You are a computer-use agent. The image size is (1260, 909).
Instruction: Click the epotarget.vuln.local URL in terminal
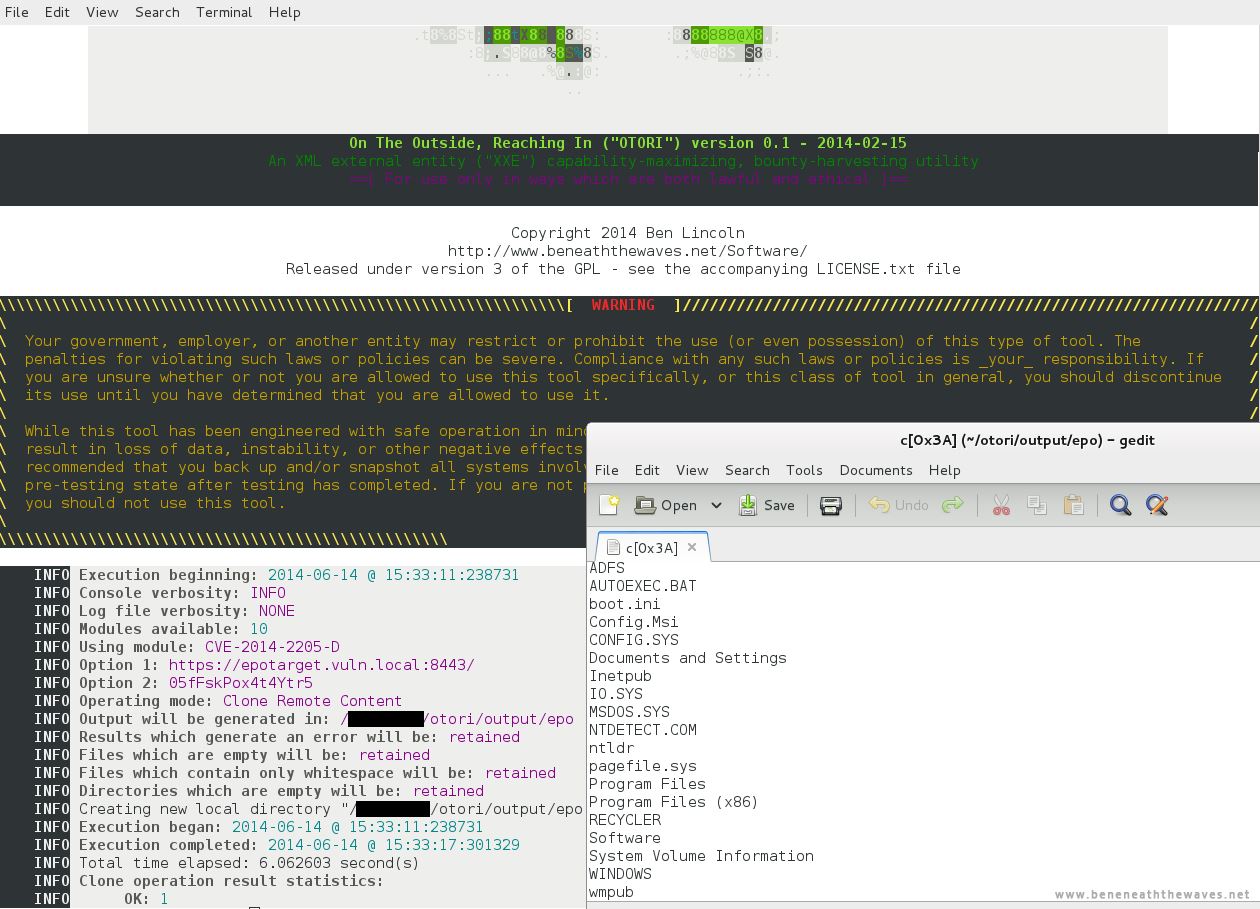(x=322, y=665)
